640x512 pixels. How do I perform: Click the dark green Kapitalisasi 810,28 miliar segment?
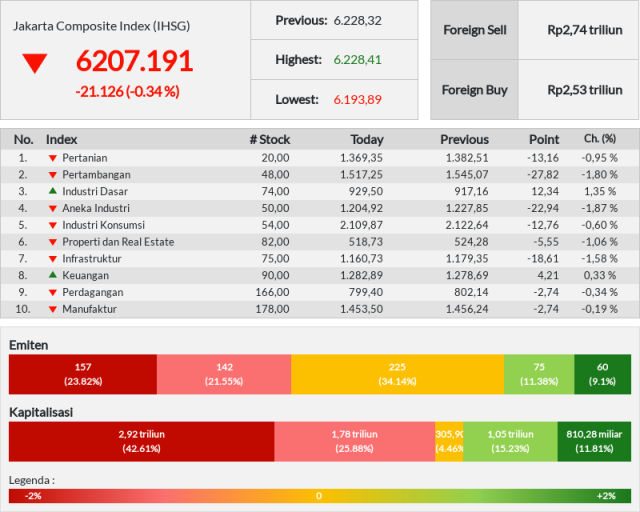(x=594, y=441)
